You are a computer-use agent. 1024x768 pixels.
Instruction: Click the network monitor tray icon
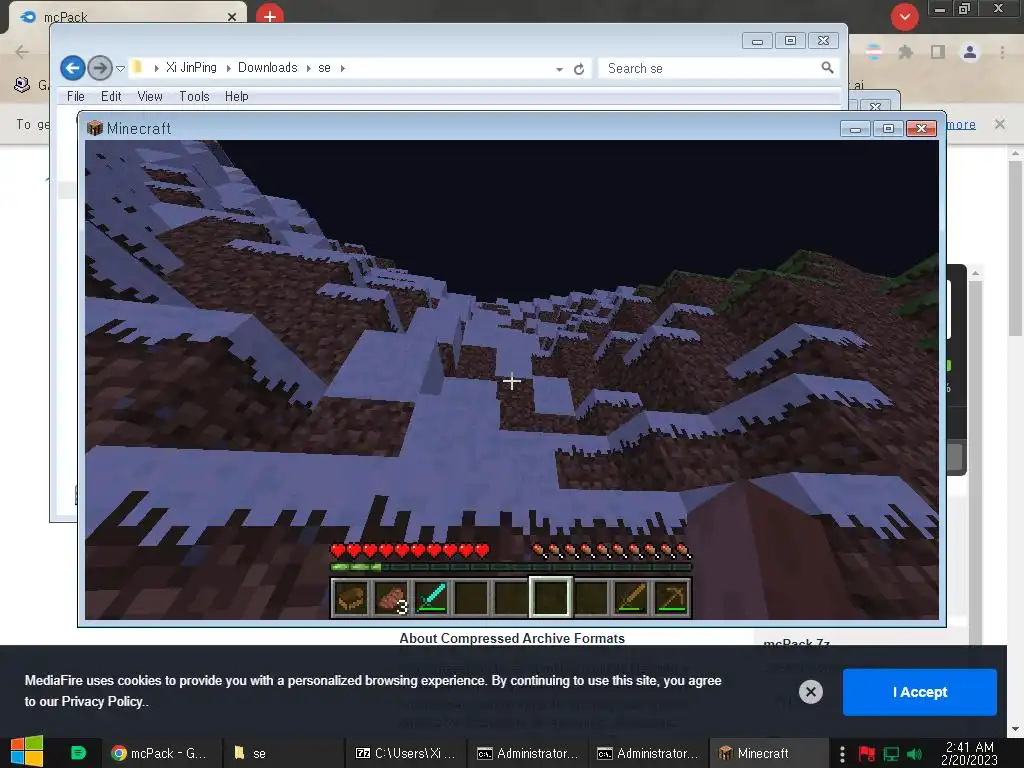(891, 754)
